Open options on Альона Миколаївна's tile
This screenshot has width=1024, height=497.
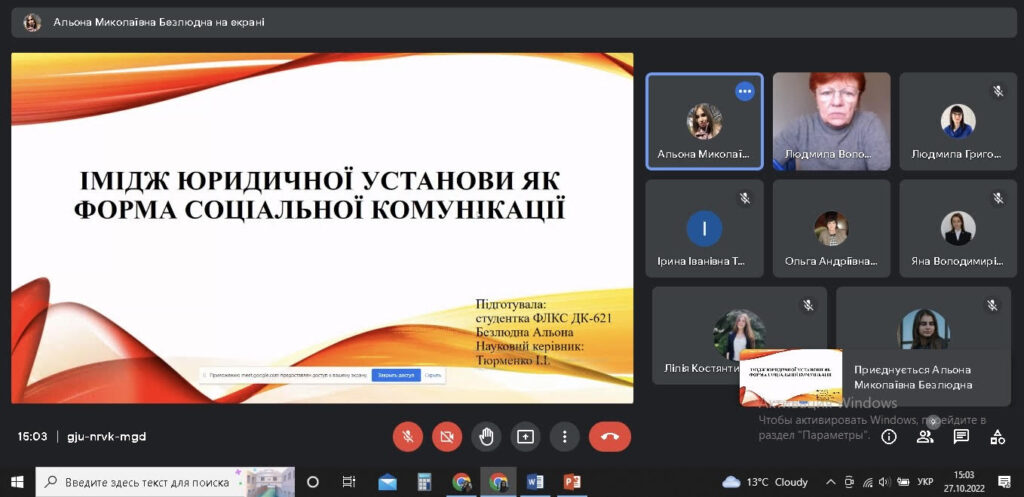[x=744, y=91]
